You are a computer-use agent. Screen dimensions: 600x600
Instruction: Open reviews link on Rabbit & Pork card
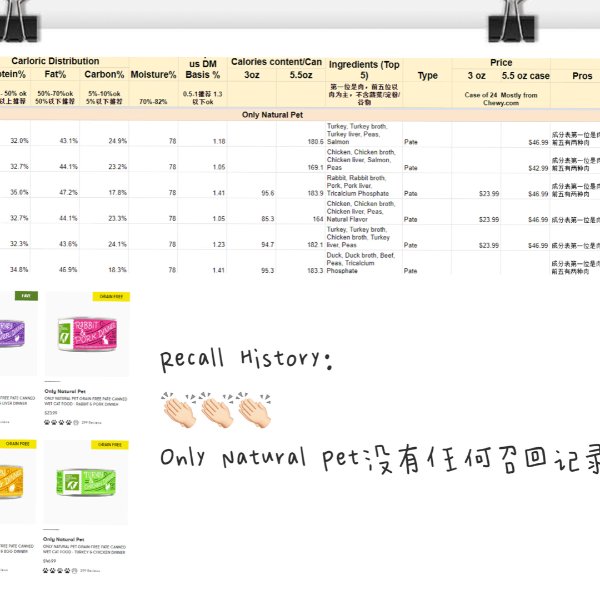91,423
